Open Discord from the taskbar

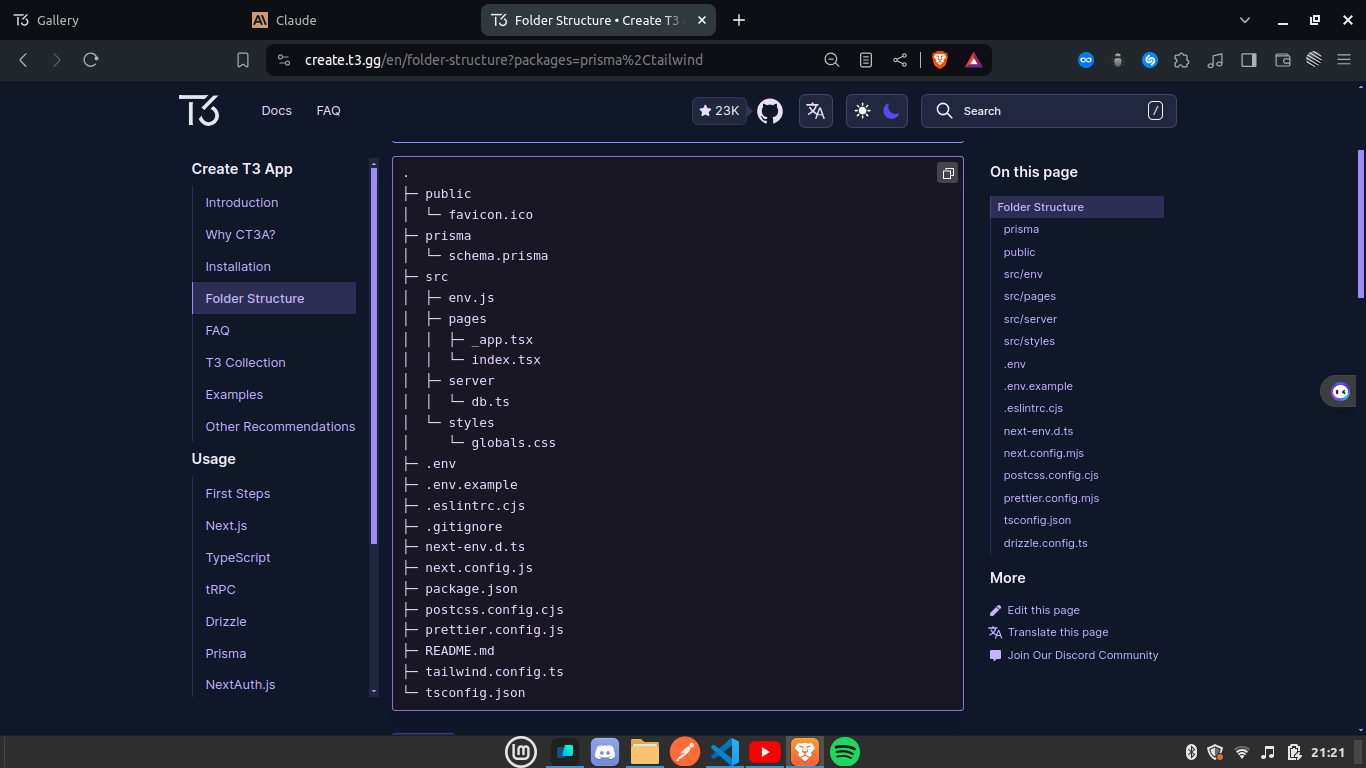pos(605,752)
